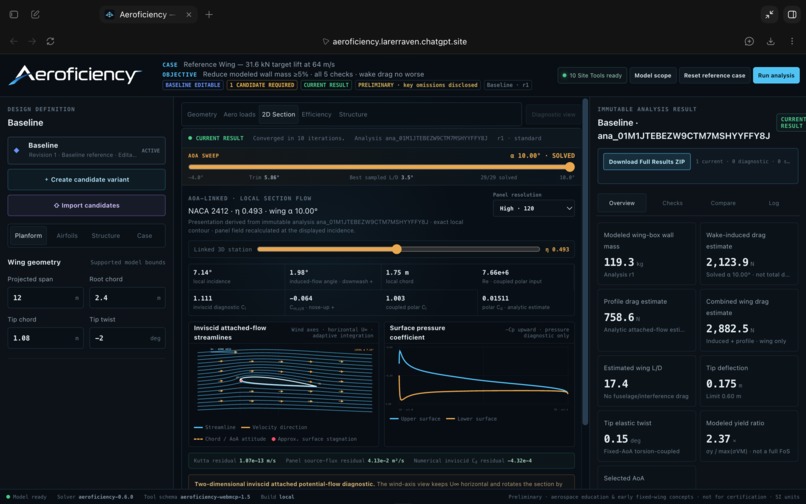806x504 pixels.
Task: Open a new browser tab
Action: click(x=209, y=14)
